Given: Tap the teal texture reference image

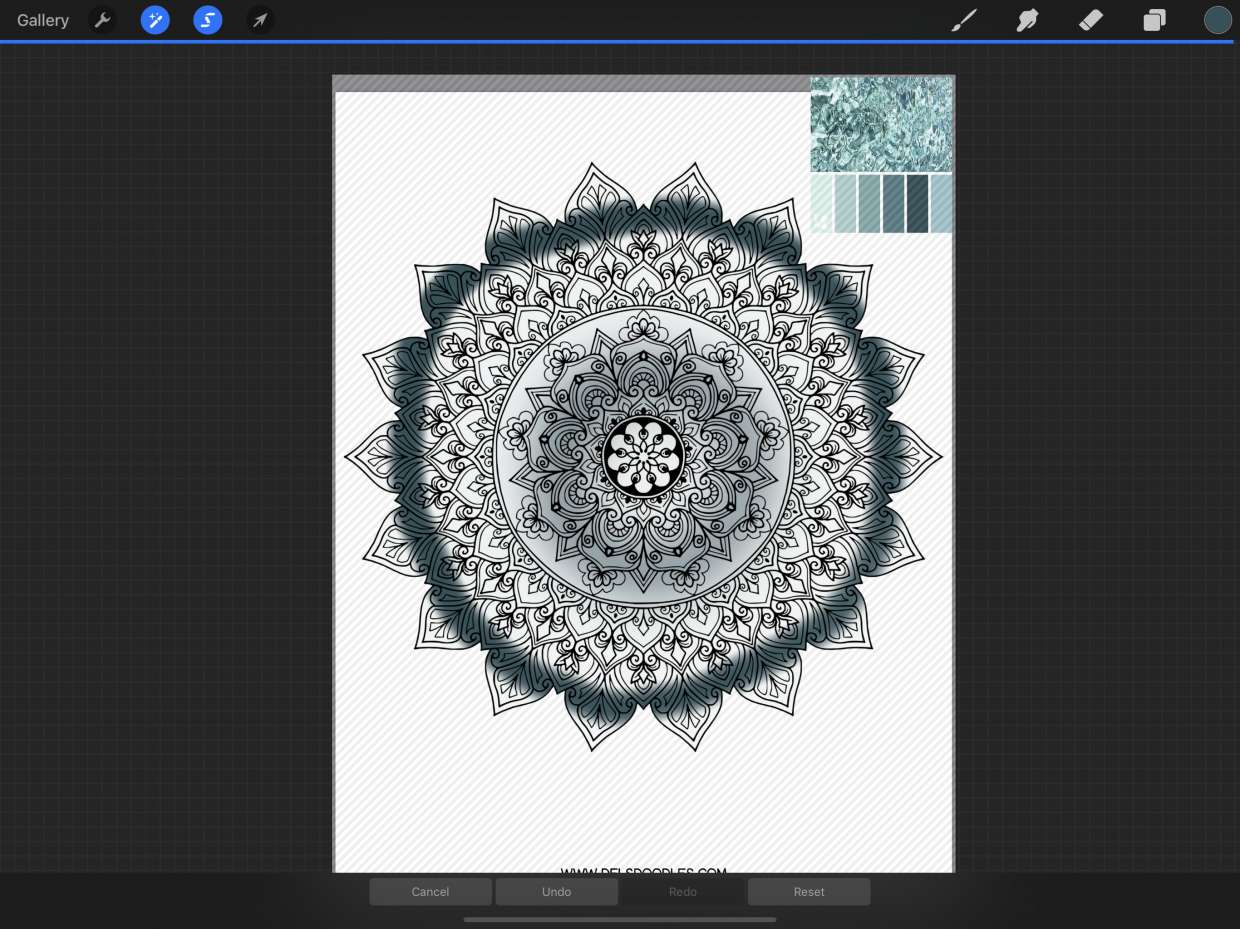Looking at the screenshot, I should coord(881,124).
